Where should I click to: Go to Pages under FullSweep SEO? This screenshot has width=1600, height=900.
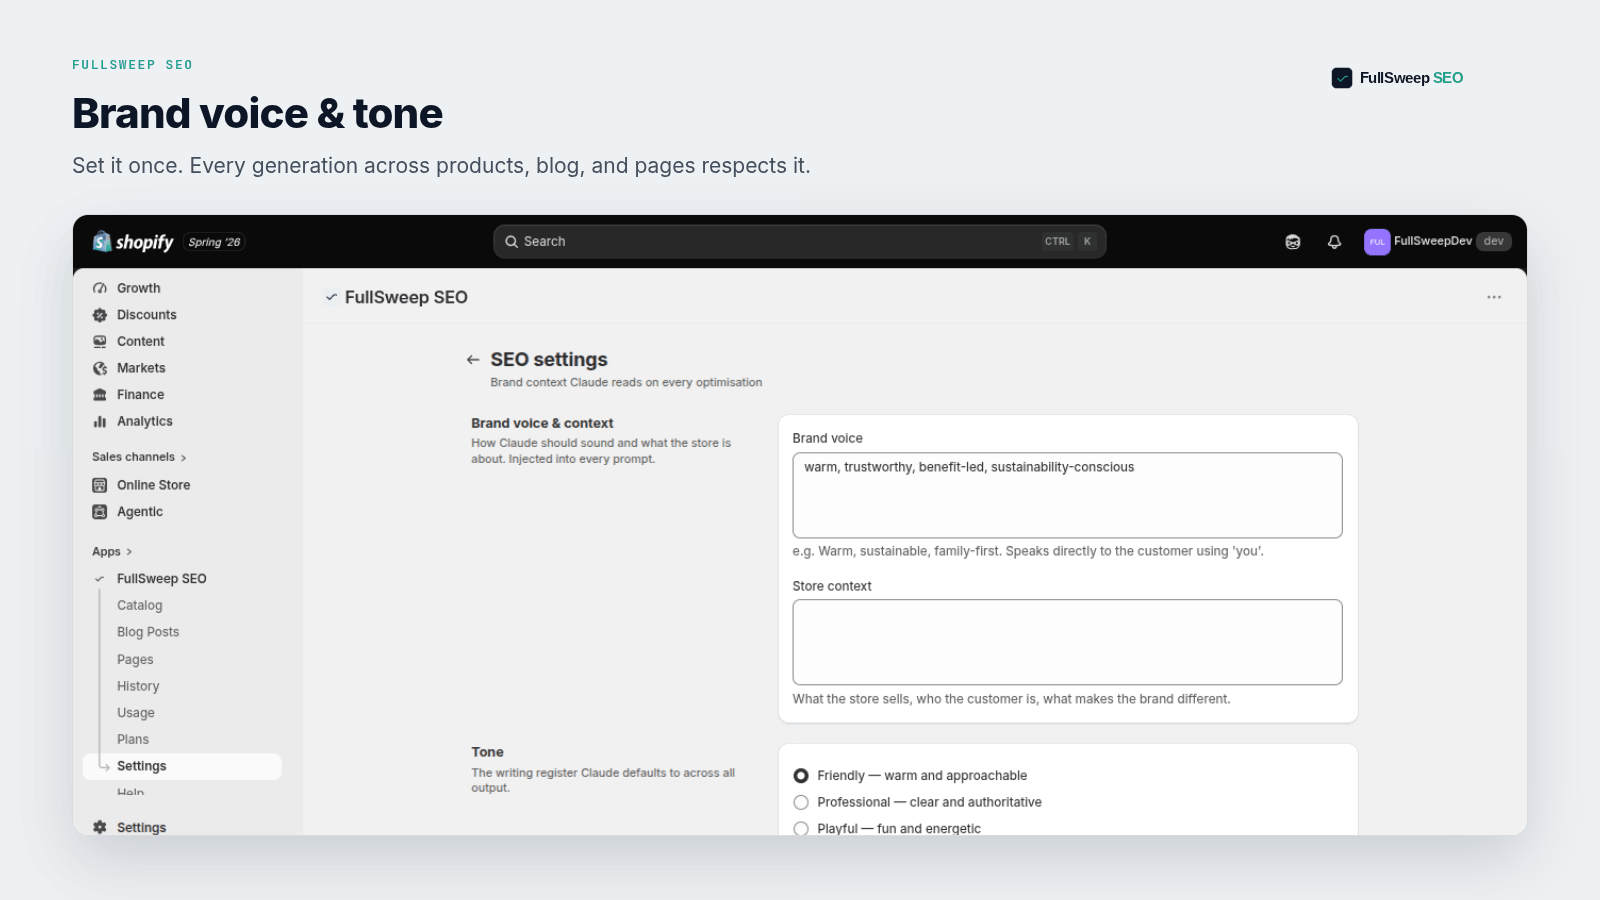click(x=135, y=660)
